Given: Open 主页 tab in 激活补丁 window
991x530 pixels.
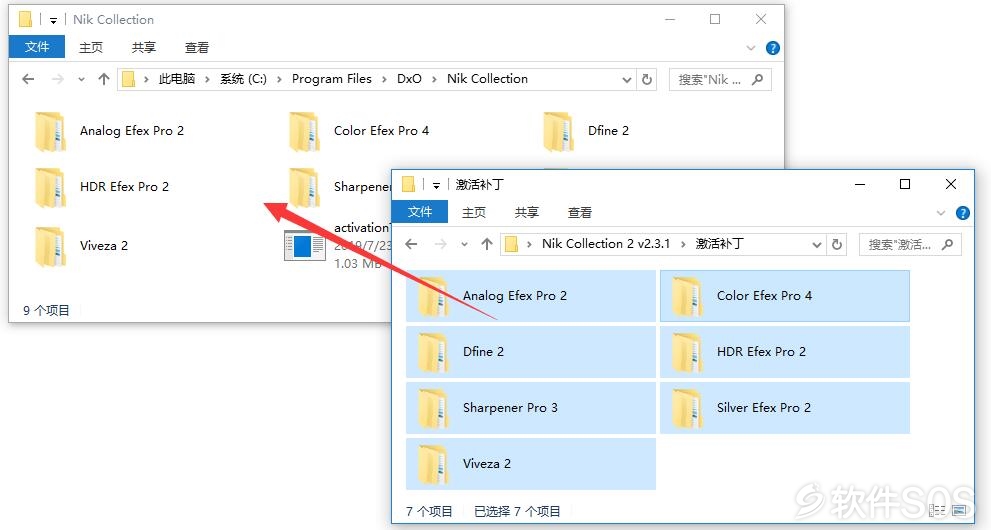Looking at the screenshot, I should [474, 212].
